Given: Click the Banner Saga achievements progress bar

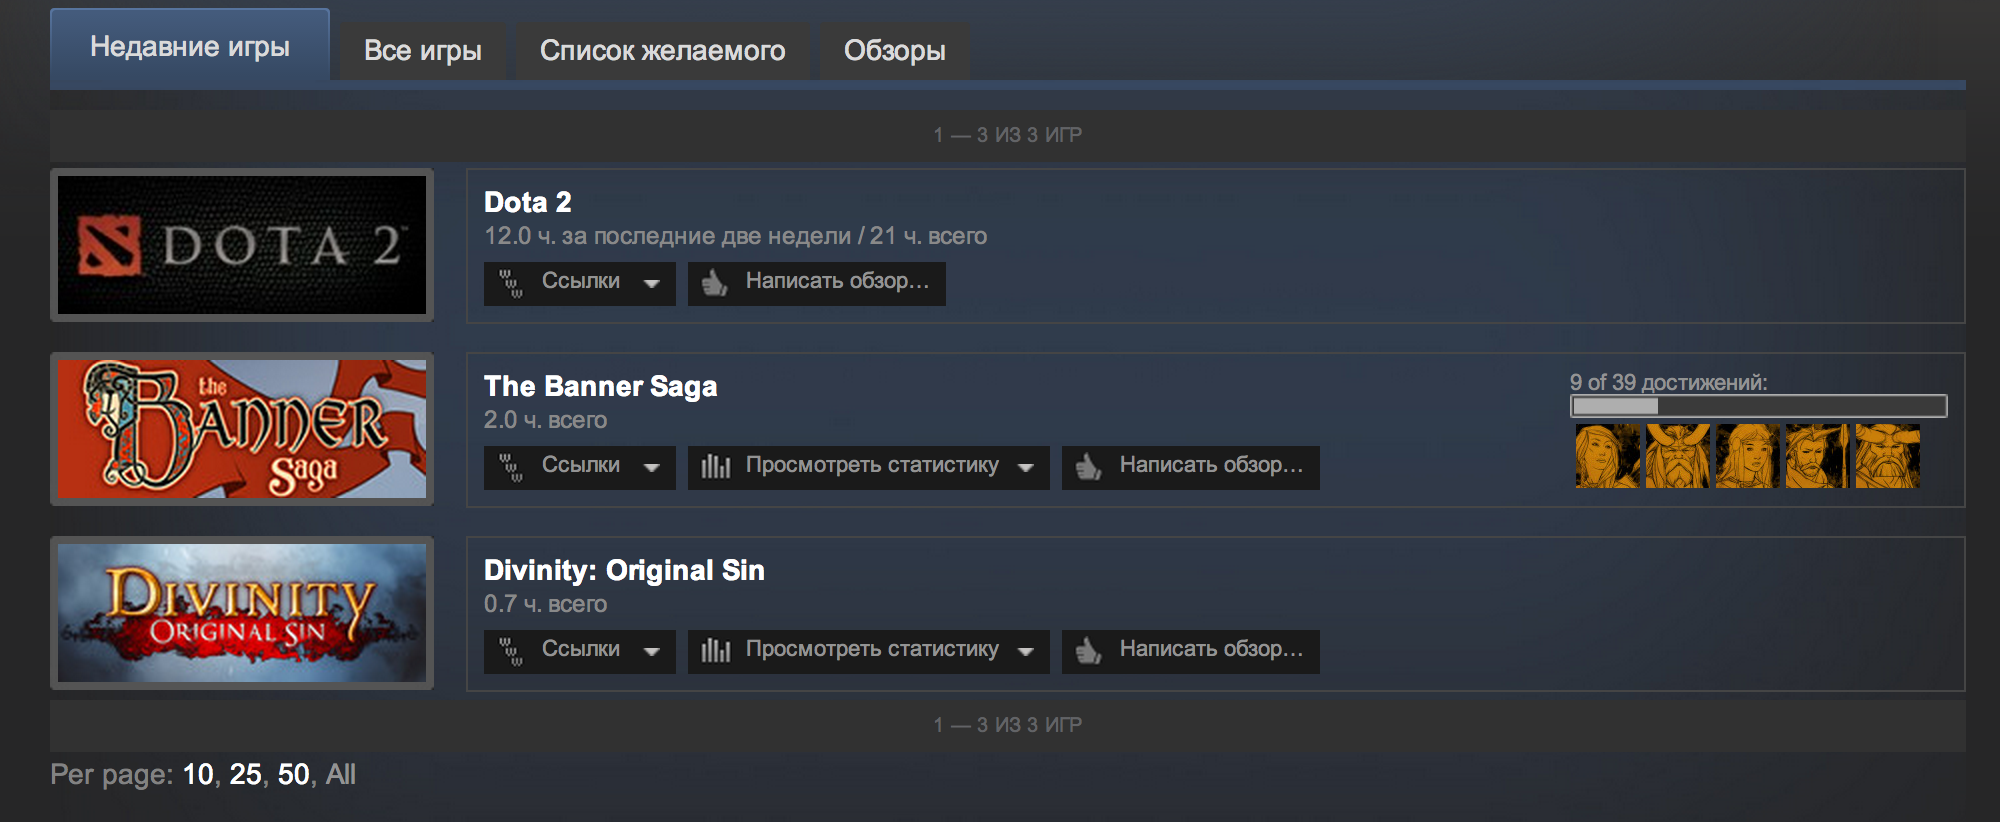Looking at the screenshot, I should click(x=1759, y=406).
